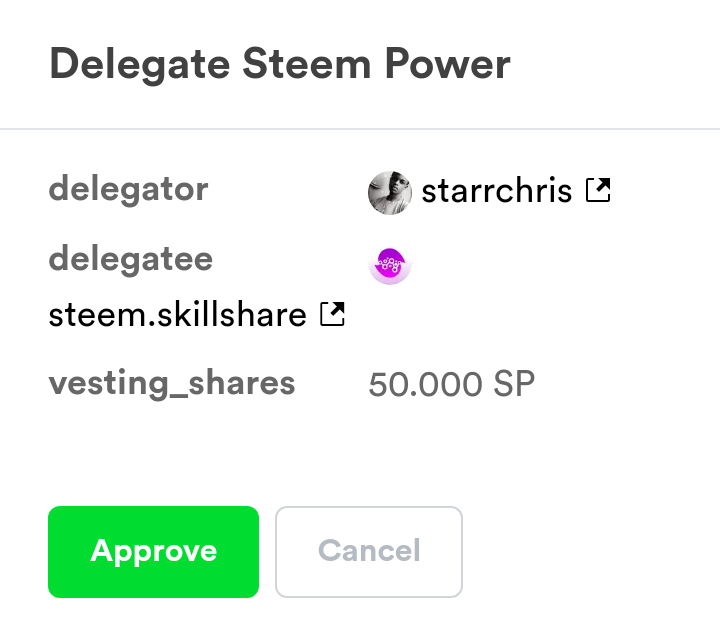The width and height of the screenshot is (720, 634).
Task: Click the word Power in the title
Action: [448, 64]
